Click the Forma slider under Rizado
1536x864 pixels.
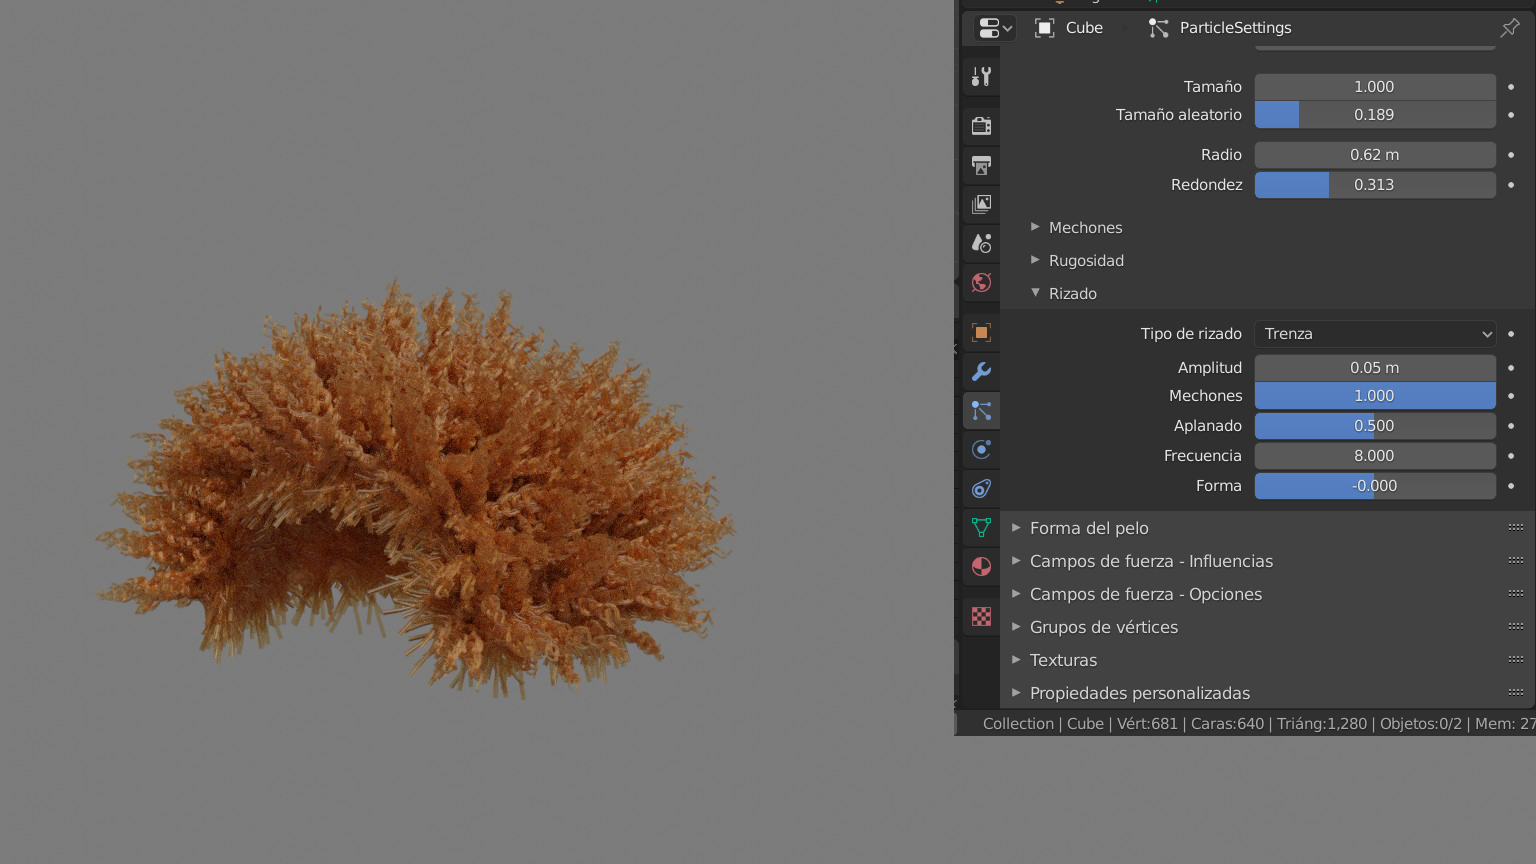pos(1375,486)
